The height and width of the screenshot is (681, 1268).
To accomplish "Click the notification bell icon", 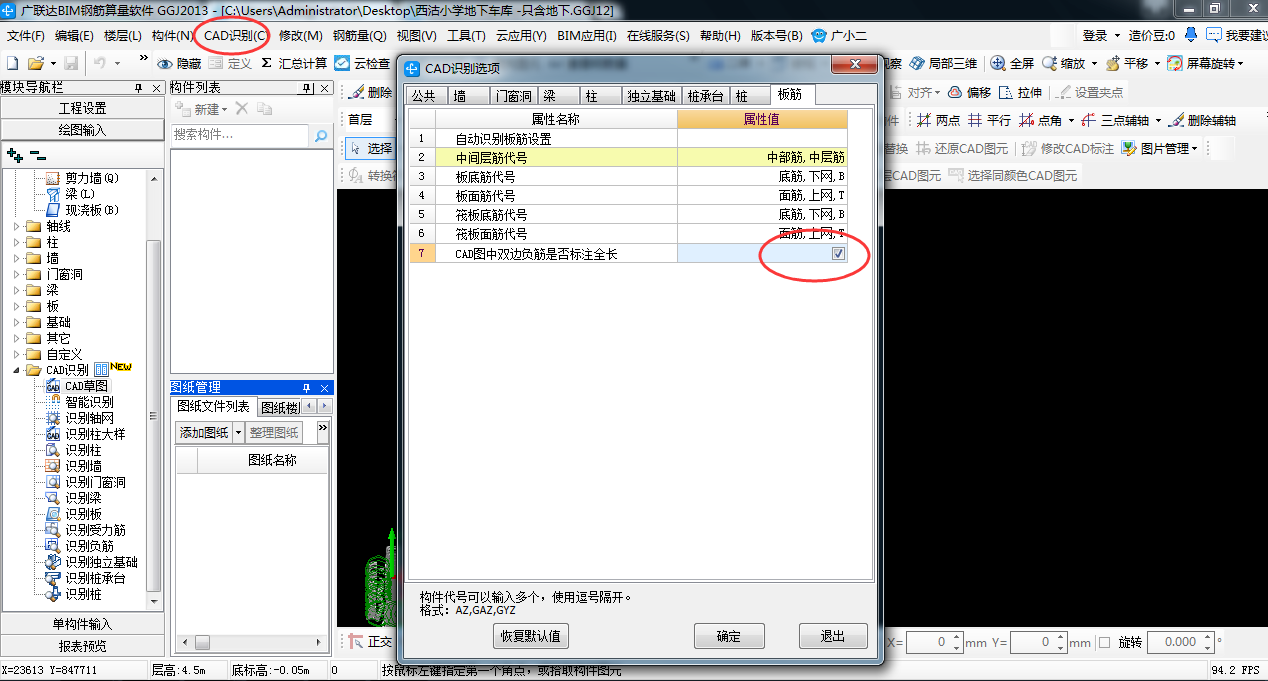I will 1190,35.
